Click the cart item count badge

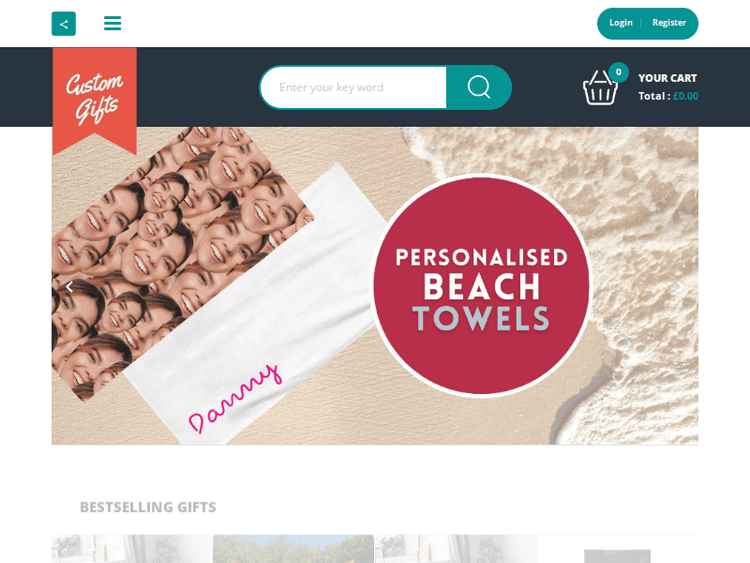[x=618, y=72]
